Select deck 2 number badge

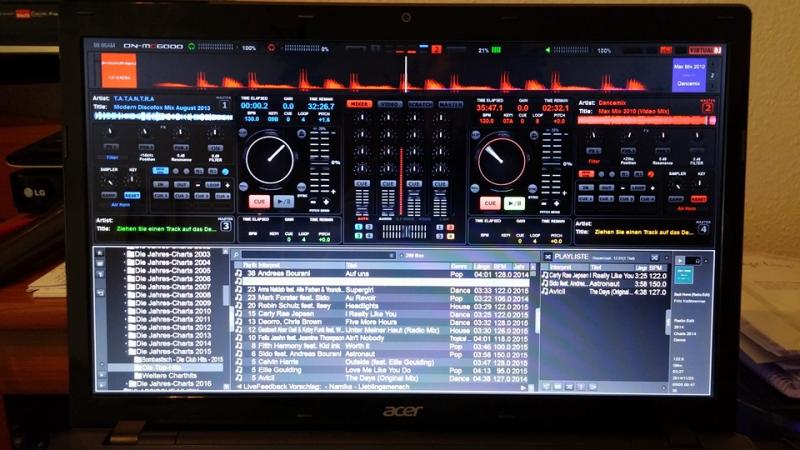pos(708,108)
